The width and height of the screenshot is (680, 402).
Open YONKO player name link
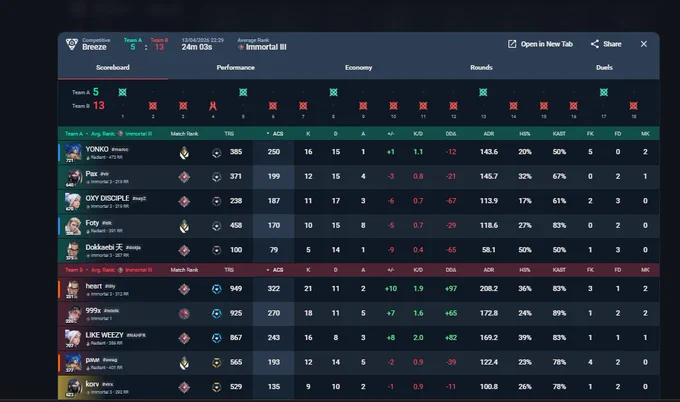click(x=97, y=149)
